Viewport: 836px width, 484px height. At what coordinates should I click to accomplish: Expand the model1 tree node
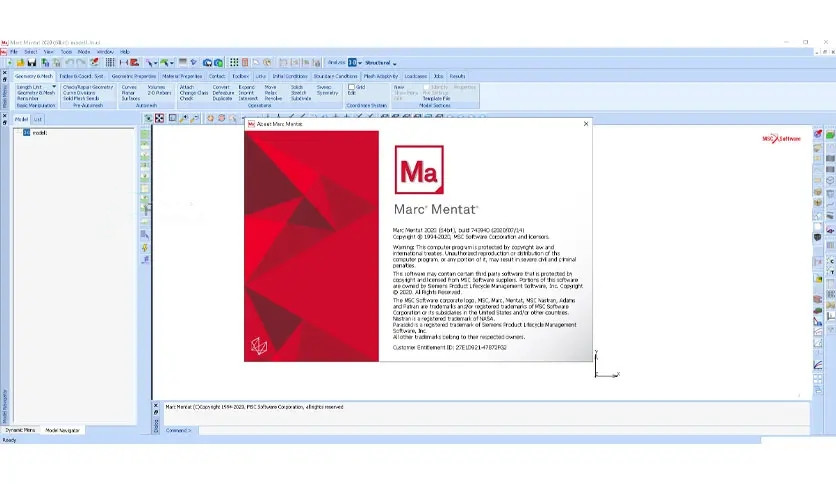(x=18, y=132)
